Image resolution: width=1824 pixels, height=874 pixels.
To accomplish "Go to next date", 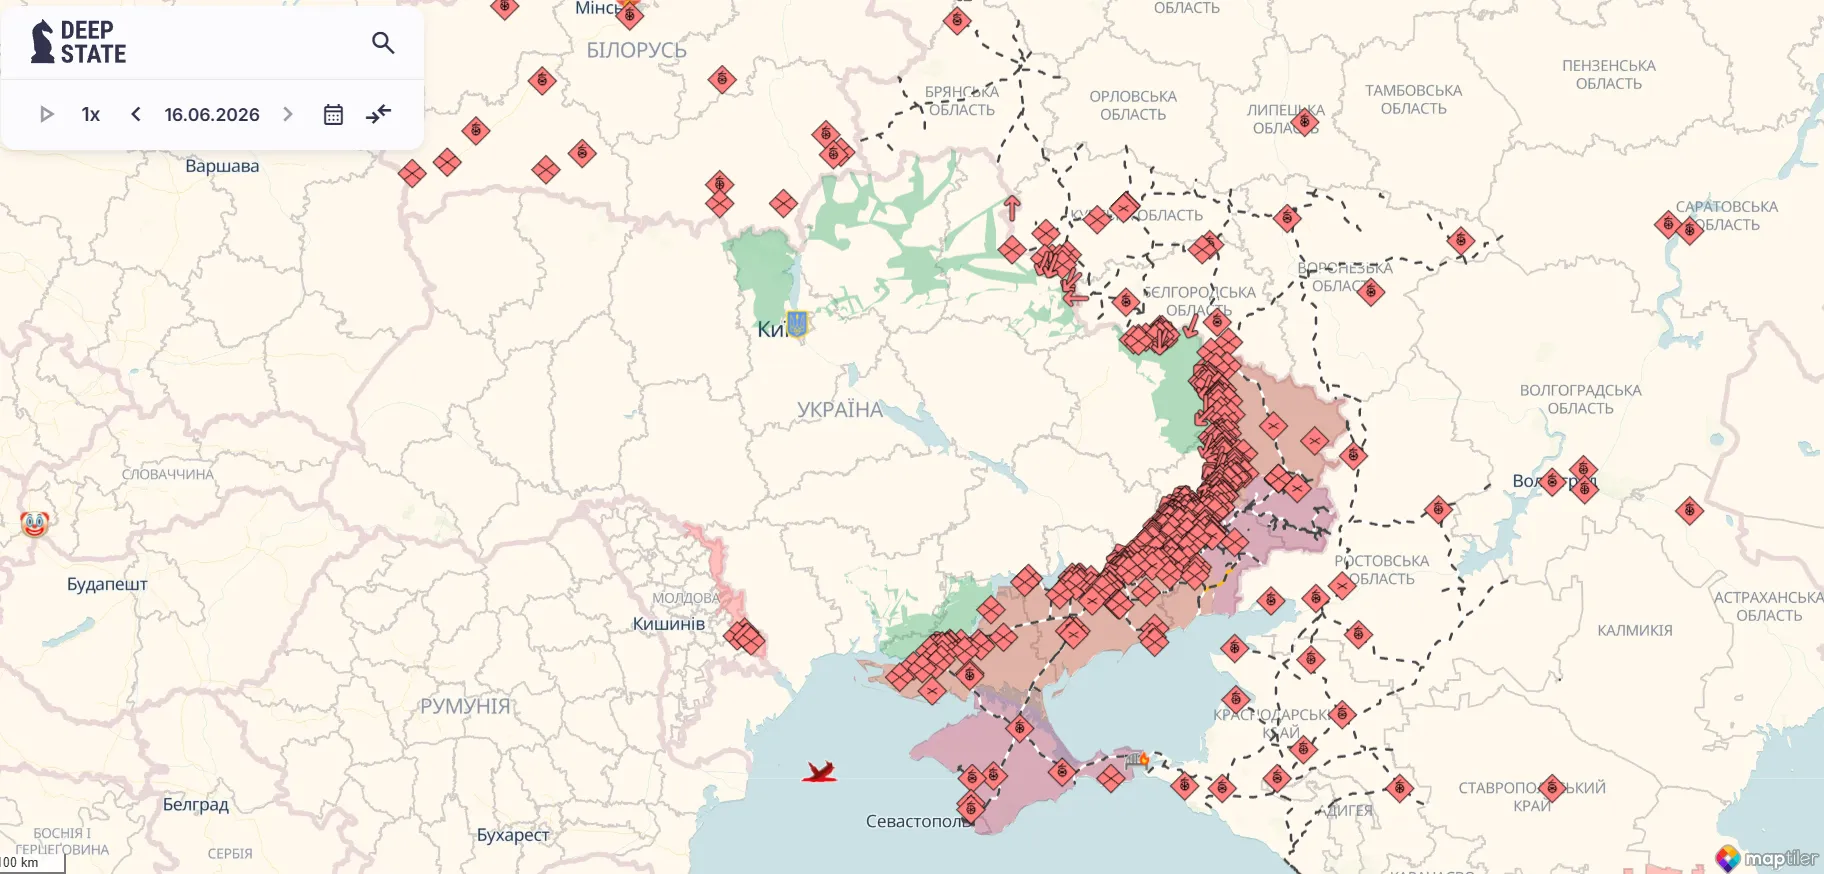I will click(288, 114).
